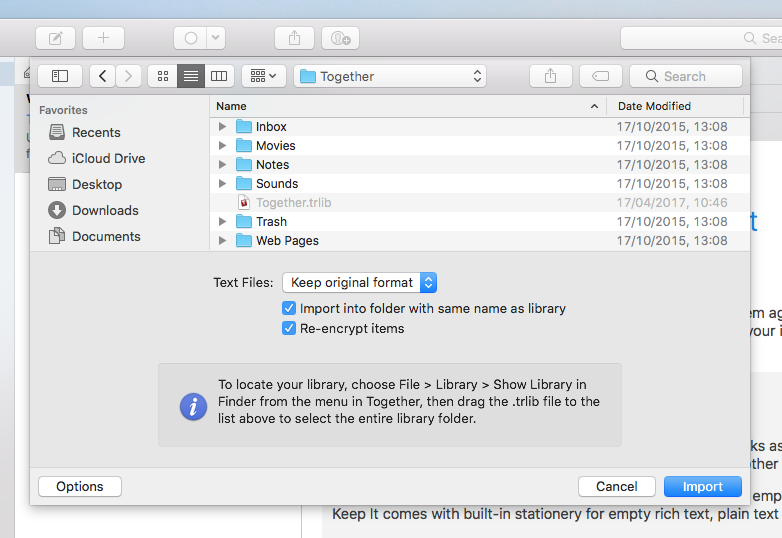782x538 pixels.
Task: Select Documents in the Favorites sidebar
Action: (x=95, y=236)
